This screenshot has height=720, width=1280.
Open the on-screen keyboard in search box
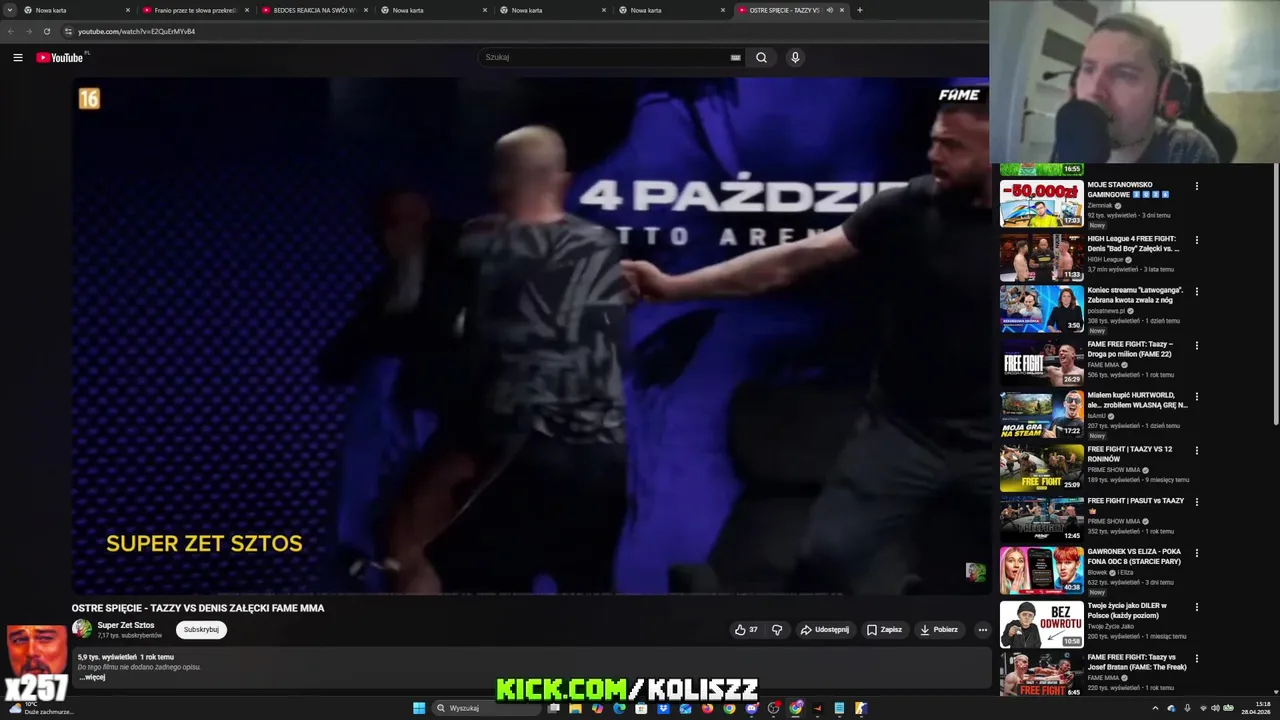pyautogui.click(x=736, y=57)
